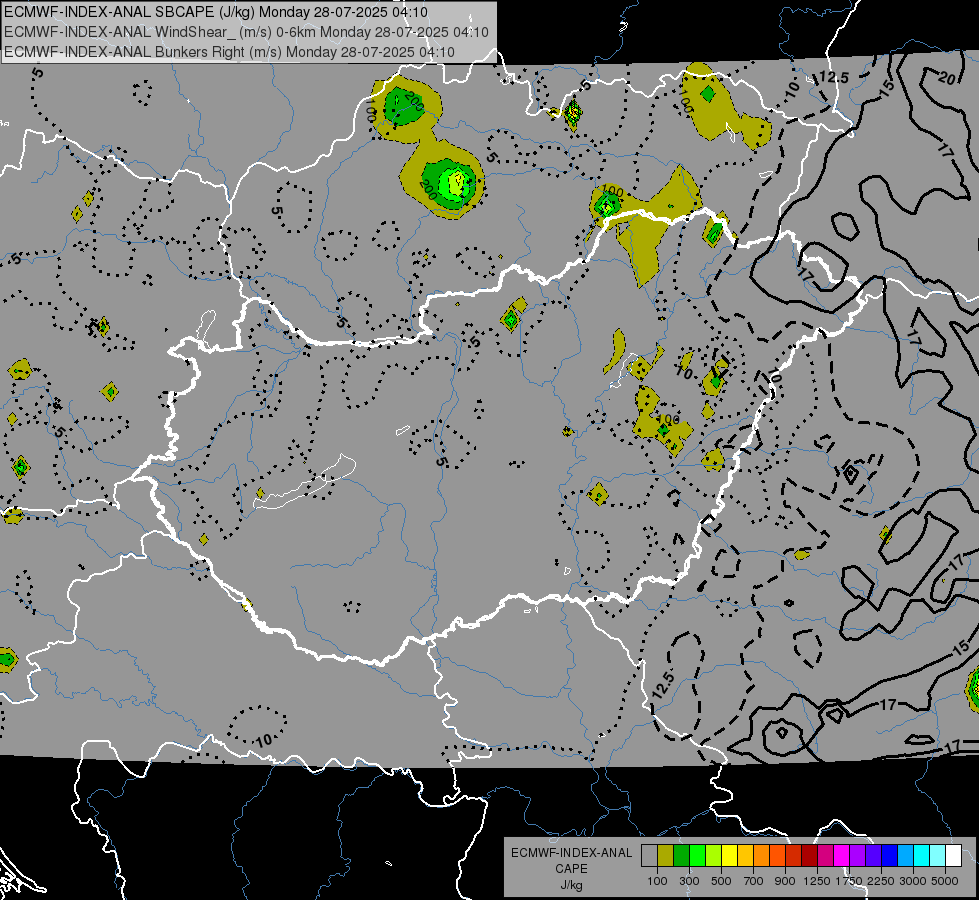Click the legend value 500

(721, 881)
